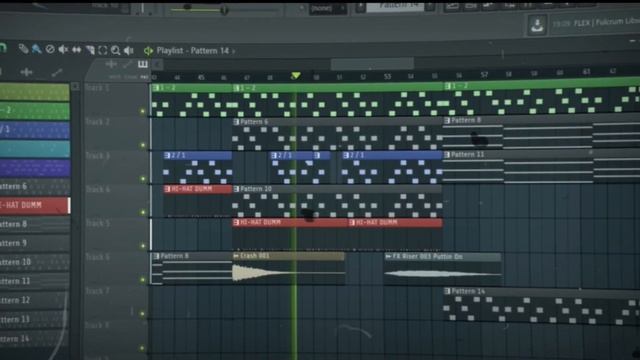Click the Track 2 header label

click(x=97, y=122)
